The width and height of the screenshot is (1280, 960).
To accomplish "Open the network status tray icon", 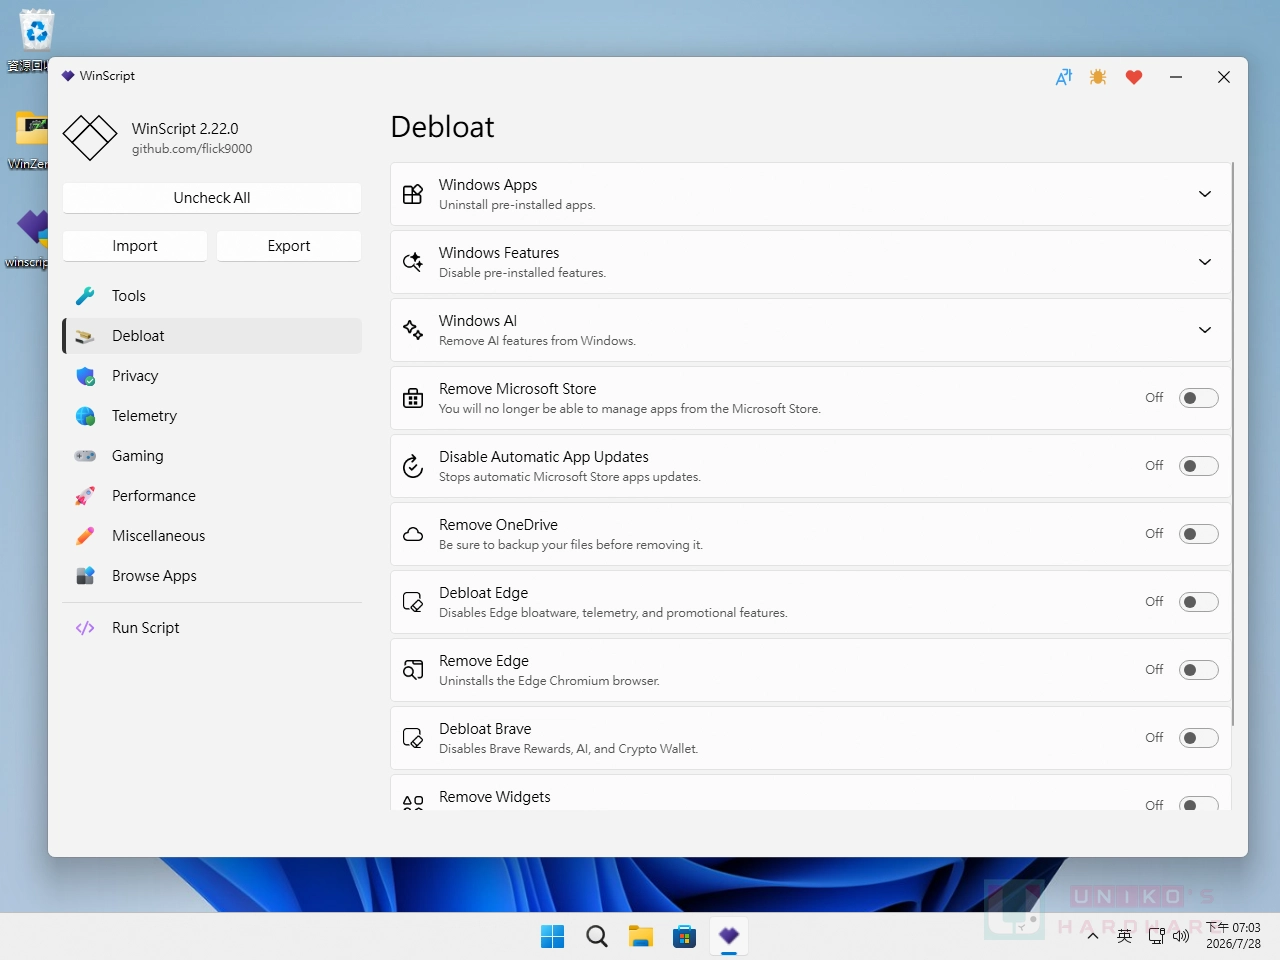I will click(x=1156, y=936).
